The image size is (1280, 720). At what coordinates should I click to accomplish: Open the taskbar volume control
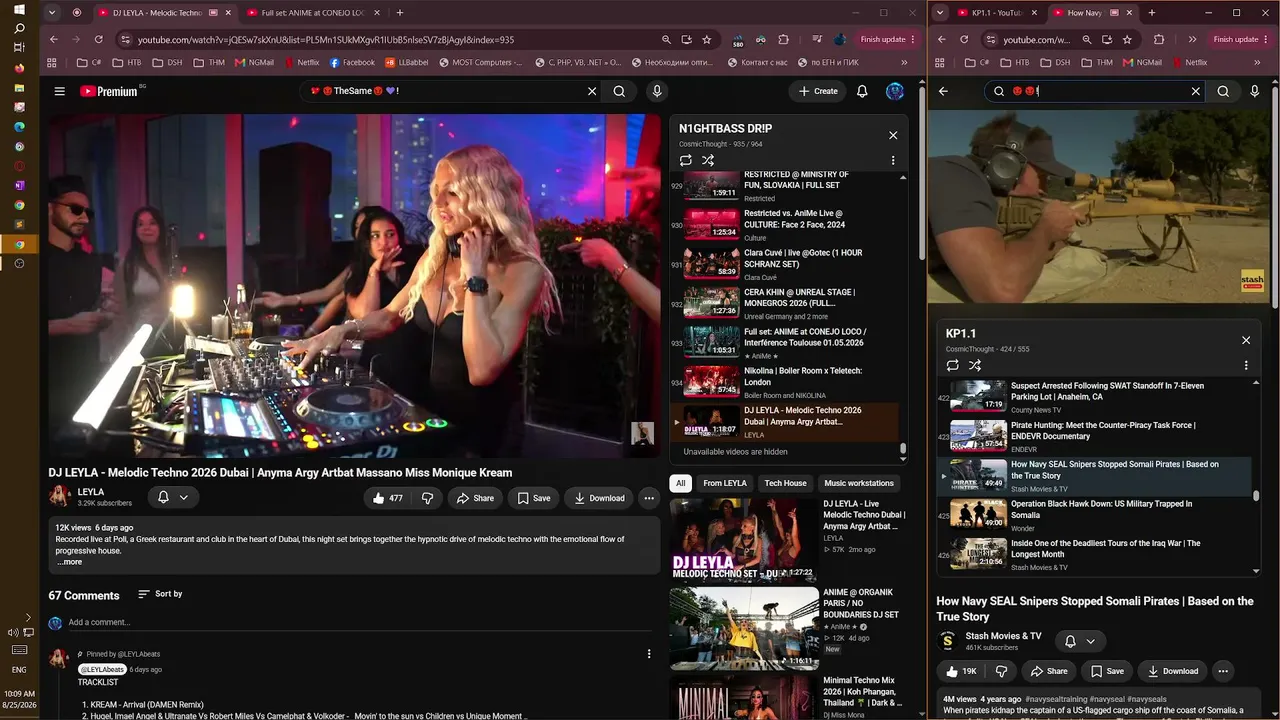pos(13,633)
